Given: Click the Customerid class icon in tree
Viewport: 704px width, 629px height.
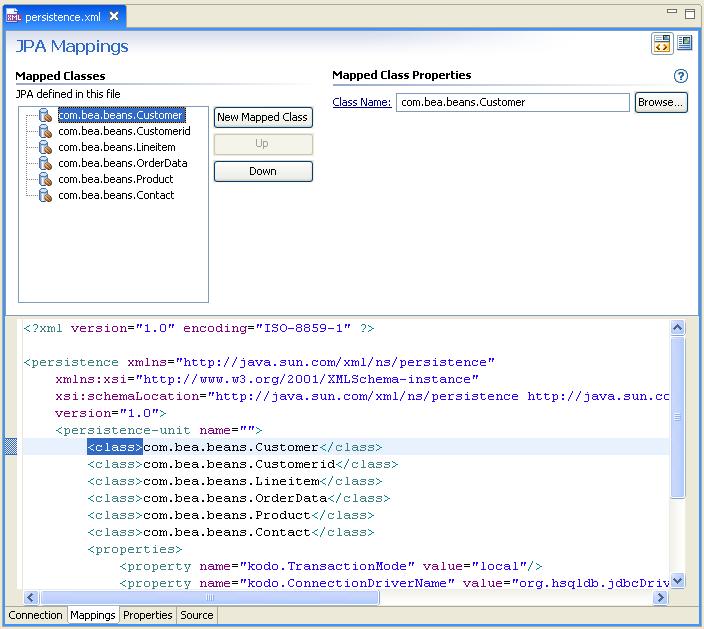Looking at the screenshot, I should [45, 131].
